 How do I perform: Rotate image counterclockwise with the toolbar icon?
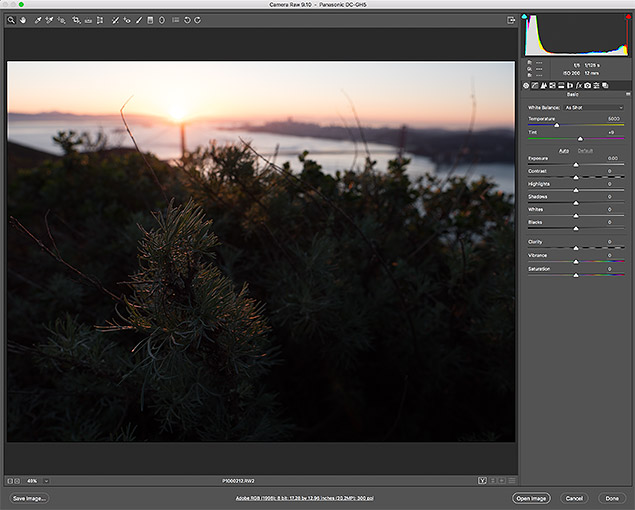tap(187, 19)
